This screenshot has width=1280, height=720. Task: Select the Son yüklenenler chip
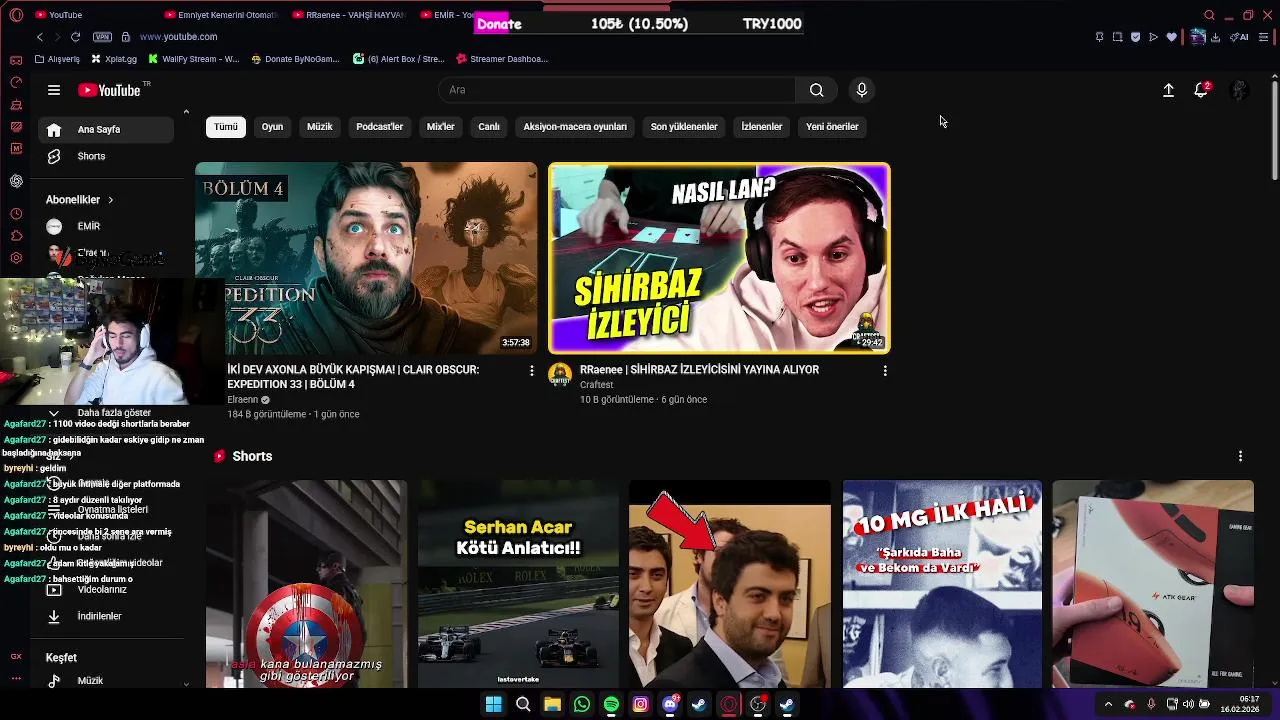coord(684,127)
